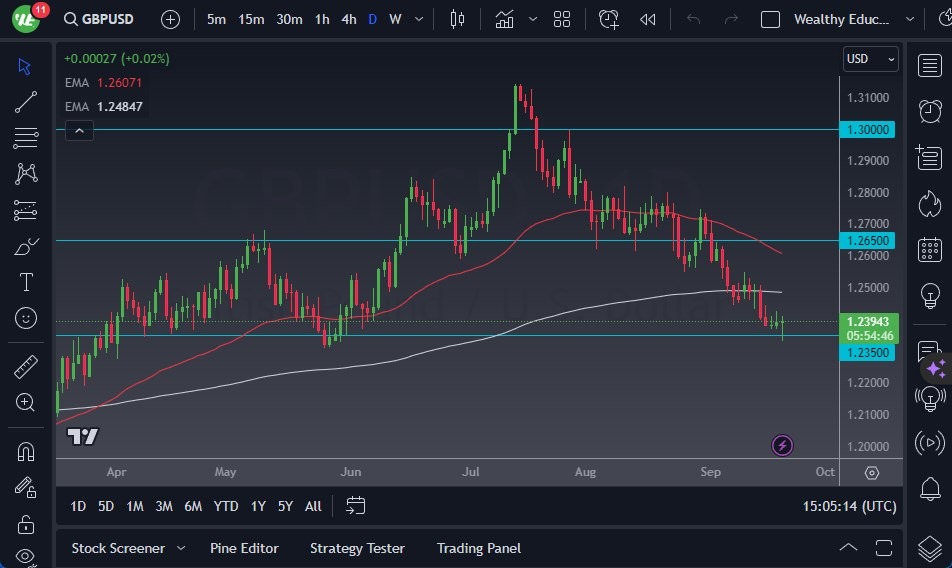Open the USD currency dropdown

870,59
